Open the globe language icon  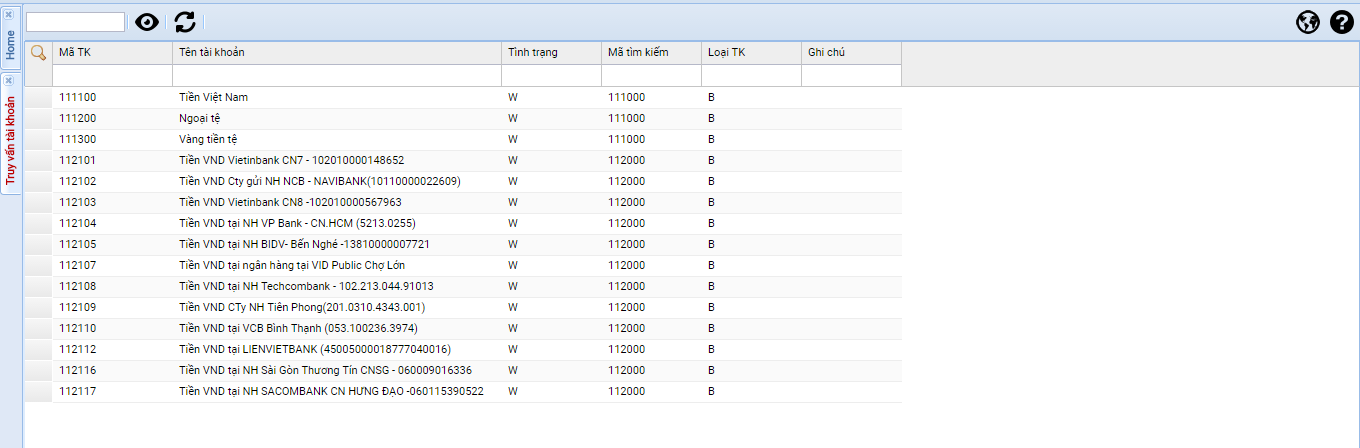coord(1308,22)
